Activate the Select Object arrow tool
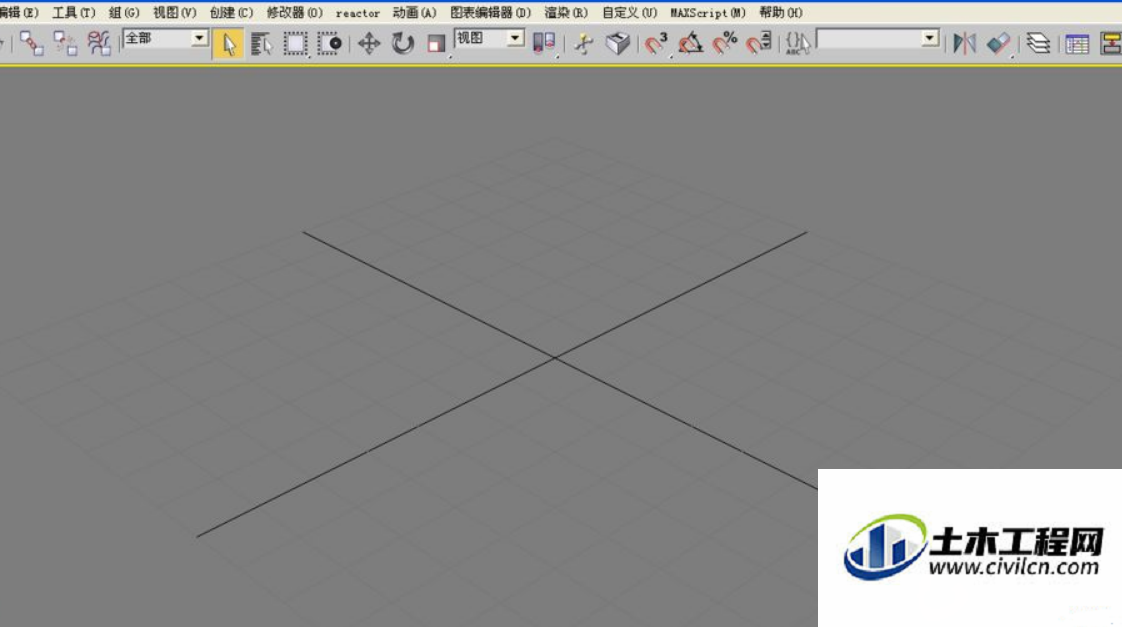This screenshot has height=627, width=1122. (228, 44)
